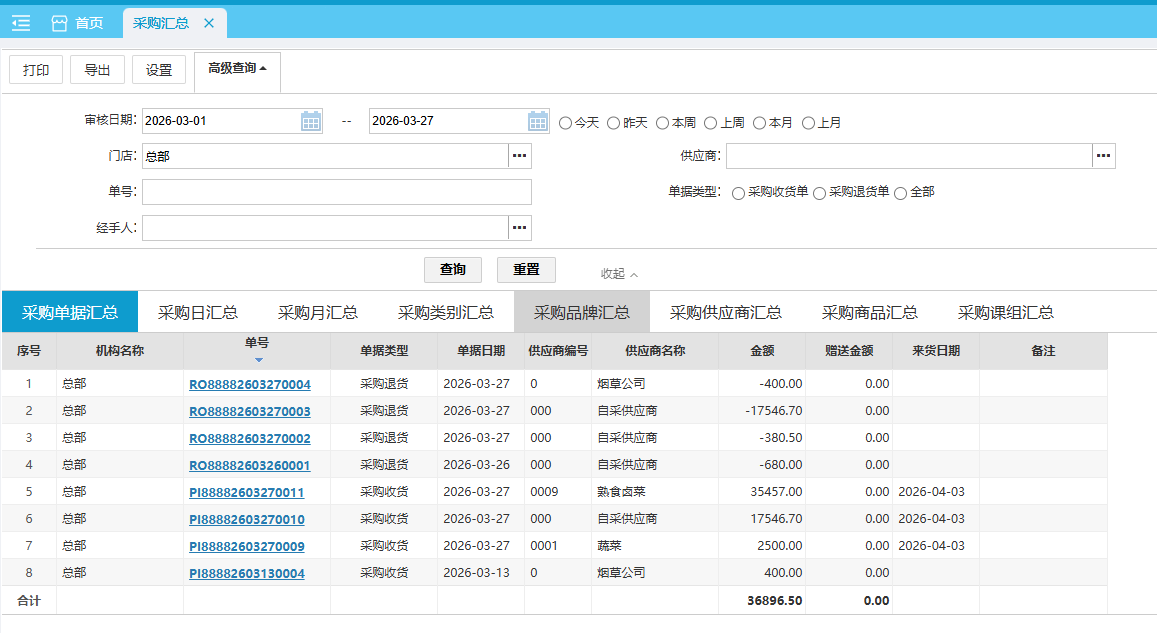Expand the 高级查询 dropdown

click(x=237, y=69)
